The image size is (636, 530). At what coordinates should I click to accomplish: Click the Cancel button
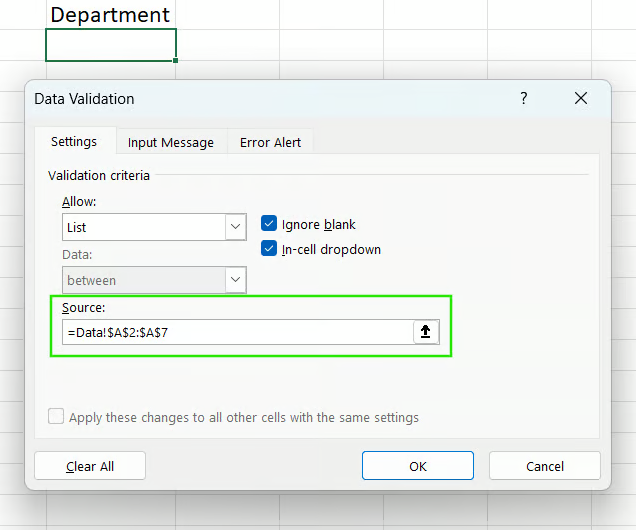click(544, 466)
